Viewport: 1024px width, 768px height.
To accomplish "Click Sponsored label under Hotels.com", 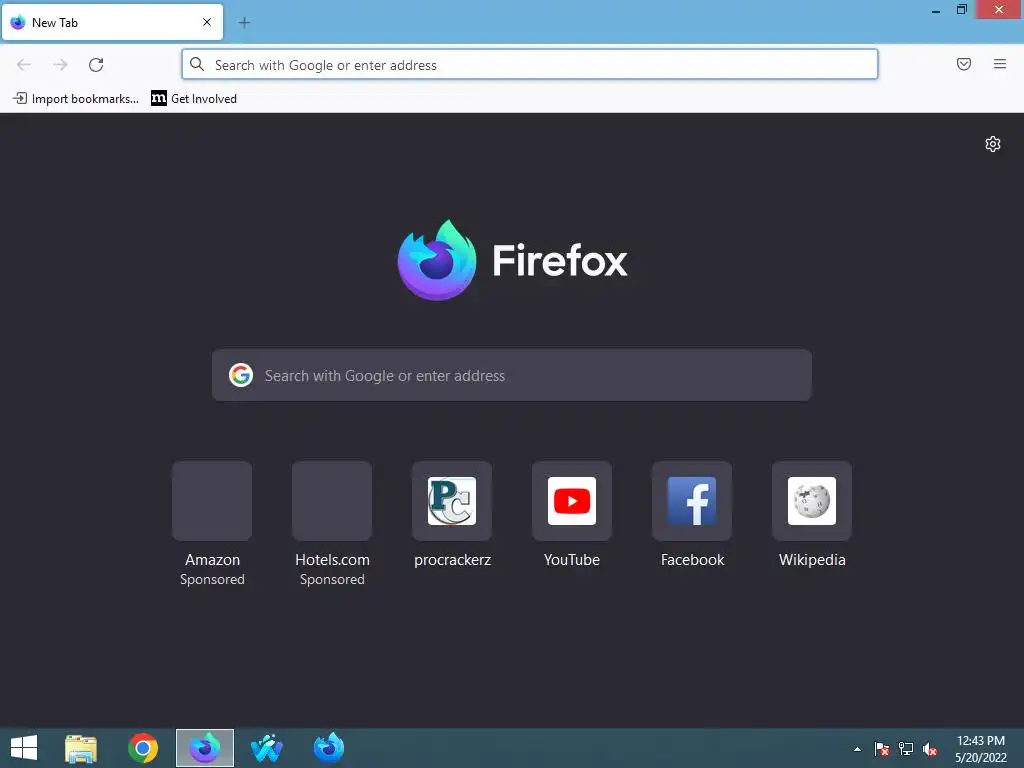I will click(x=332, y=579).
